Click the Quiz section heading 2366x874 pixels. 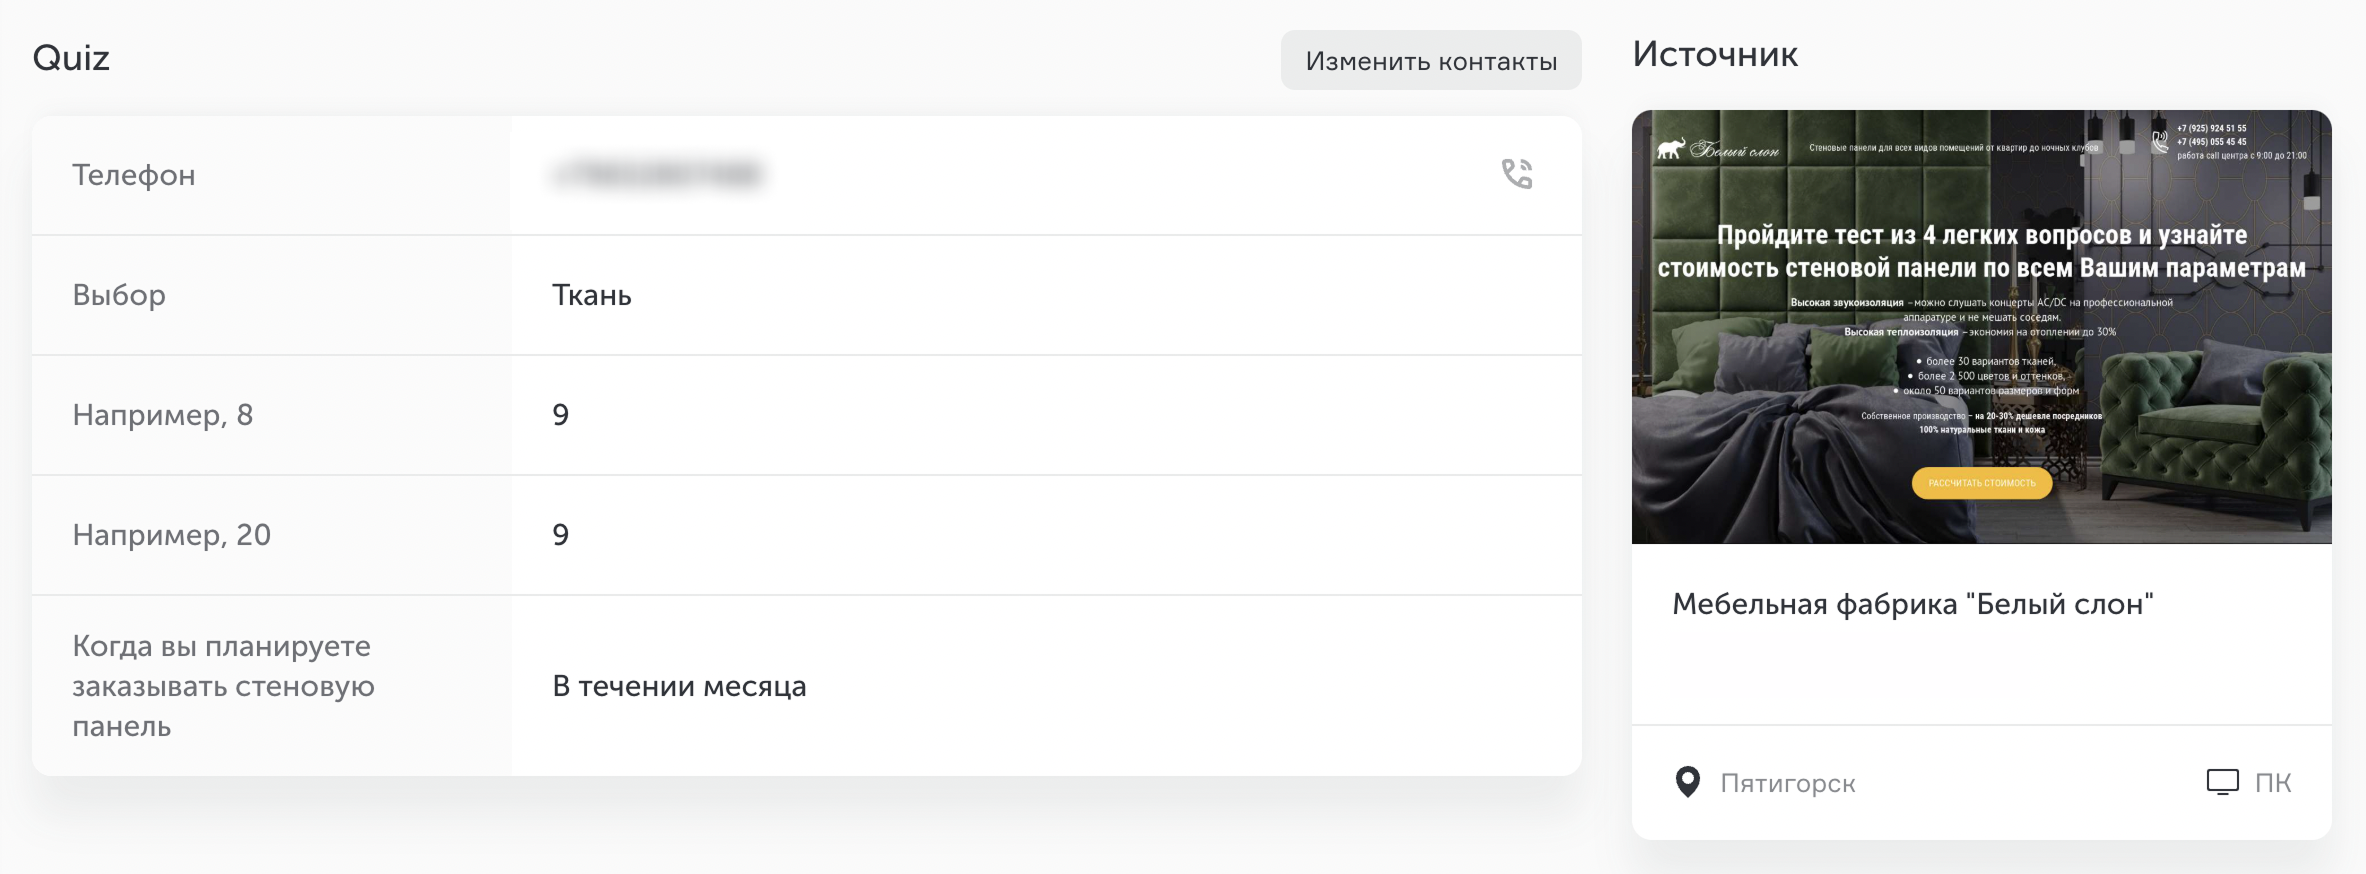[x=71, y=58]
